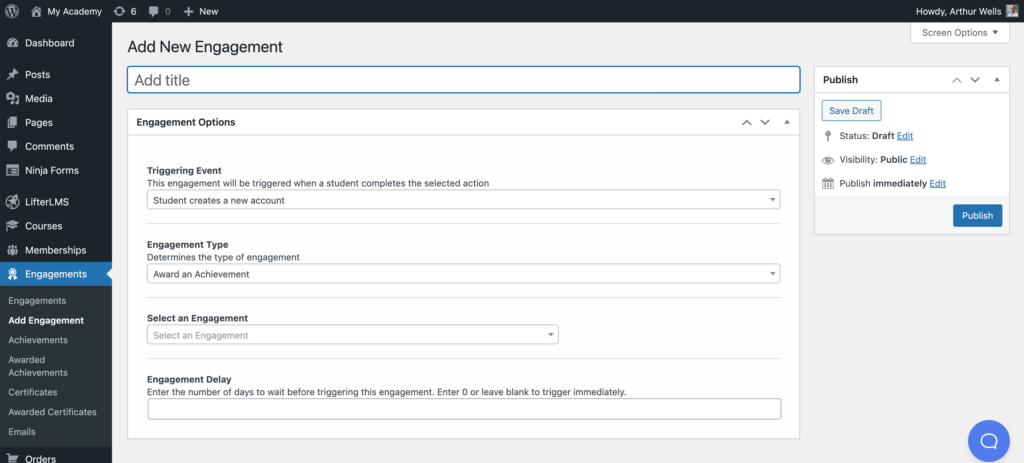Move Engagement Options panel down

765,122
